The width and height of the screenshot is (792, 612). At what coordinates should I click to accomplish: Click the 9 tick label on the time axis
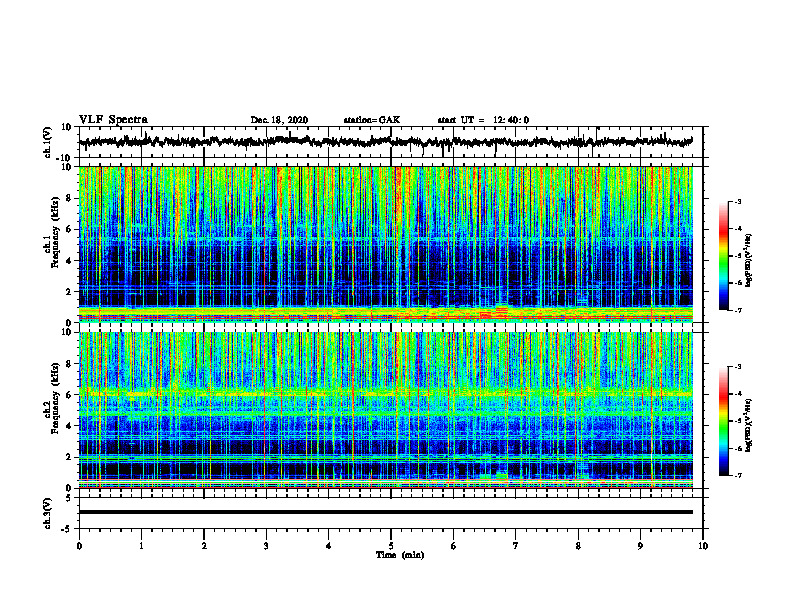tap(640, 546)
